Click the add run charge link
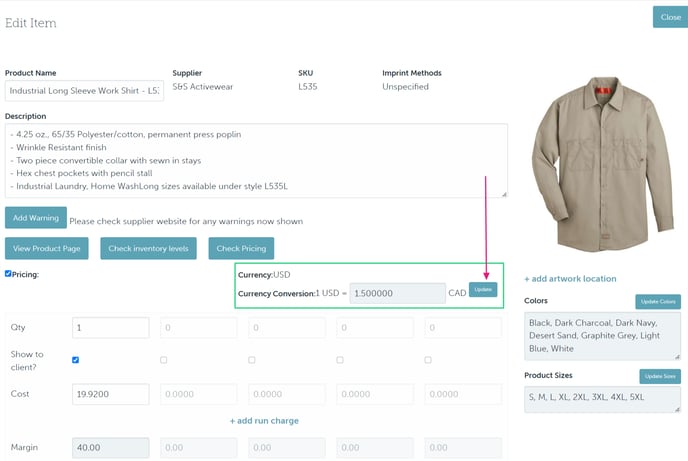 pyautogui.click(x=264, y=421)
